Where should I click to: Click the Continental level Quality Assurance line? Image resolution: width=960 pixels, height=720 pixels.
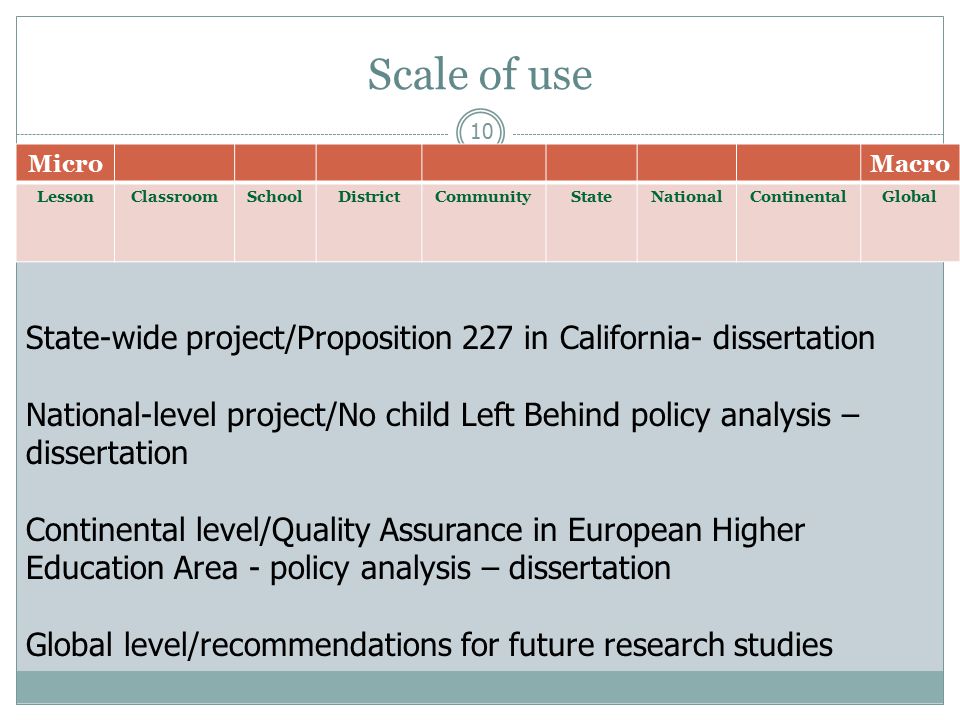(415, 530)
